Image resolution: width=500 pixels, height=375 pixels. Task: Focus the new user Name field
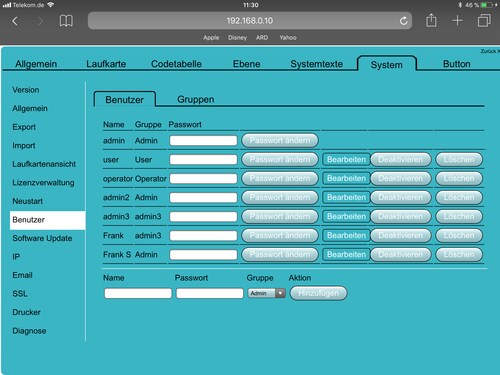[138, 293]
